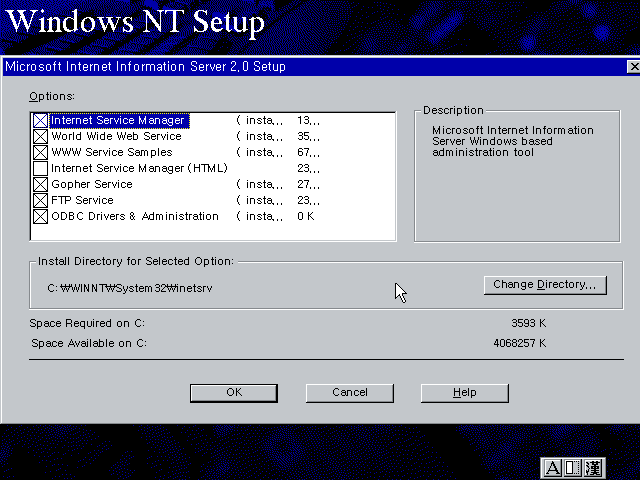Toggle the FTP Service checkbox
640x480 pixels.
coord(40,200)
